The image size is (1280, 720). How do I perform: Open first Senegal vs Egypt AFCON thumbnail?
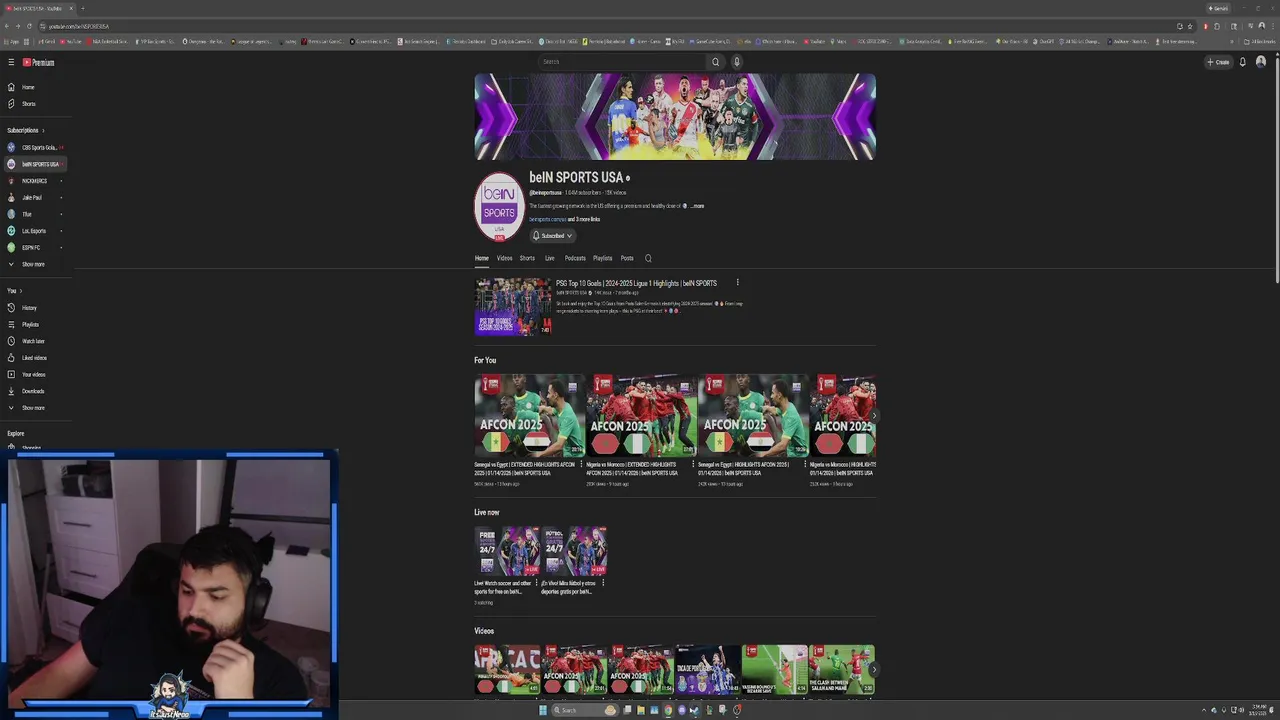pyautogui.click(x=529, y=416)
